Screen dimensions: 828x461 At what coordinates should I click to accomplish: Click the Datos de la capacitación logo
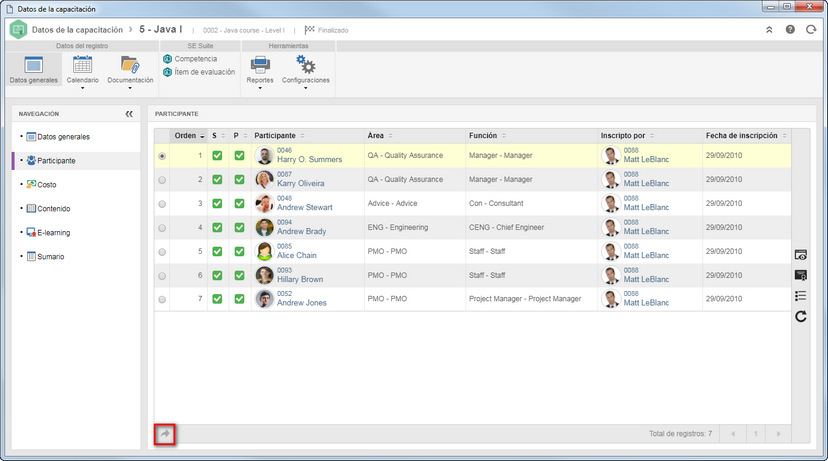[18, 30]
